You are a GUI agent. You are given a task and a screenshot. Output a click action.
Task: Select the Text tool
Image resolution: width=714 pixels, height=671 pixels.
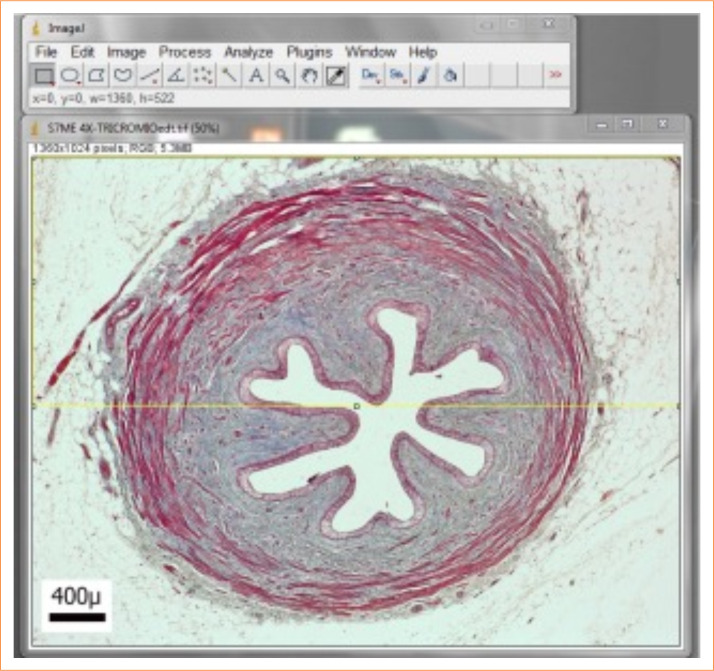point(256,75)
